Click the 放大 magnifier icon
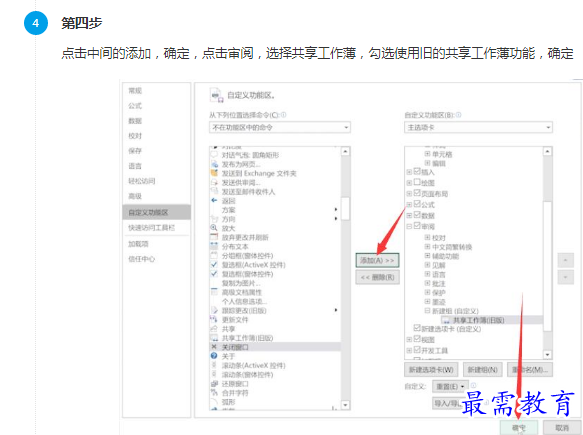583x435 pixels. pos(214,228)
